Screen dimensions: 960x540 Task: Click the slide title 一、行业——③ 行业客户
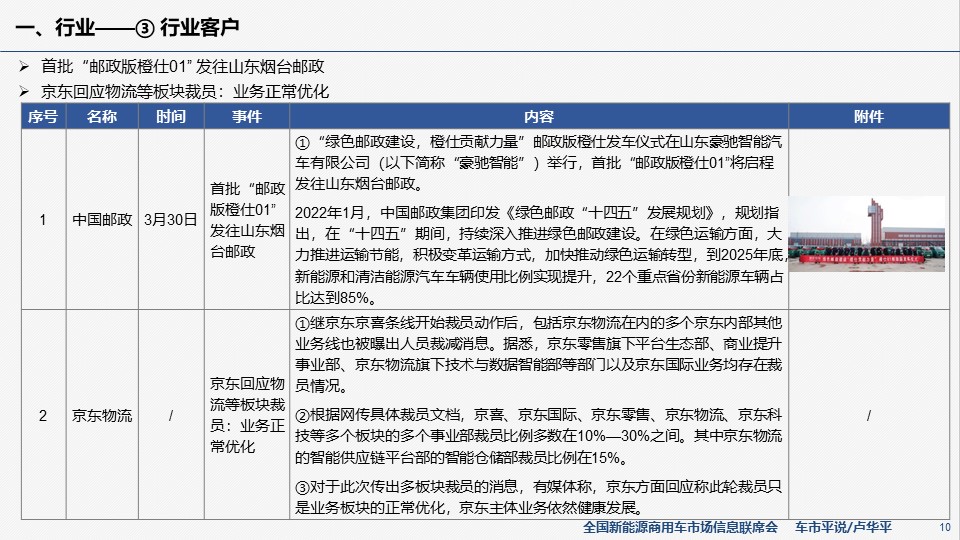pyautogui.click(x=127, y=28)
